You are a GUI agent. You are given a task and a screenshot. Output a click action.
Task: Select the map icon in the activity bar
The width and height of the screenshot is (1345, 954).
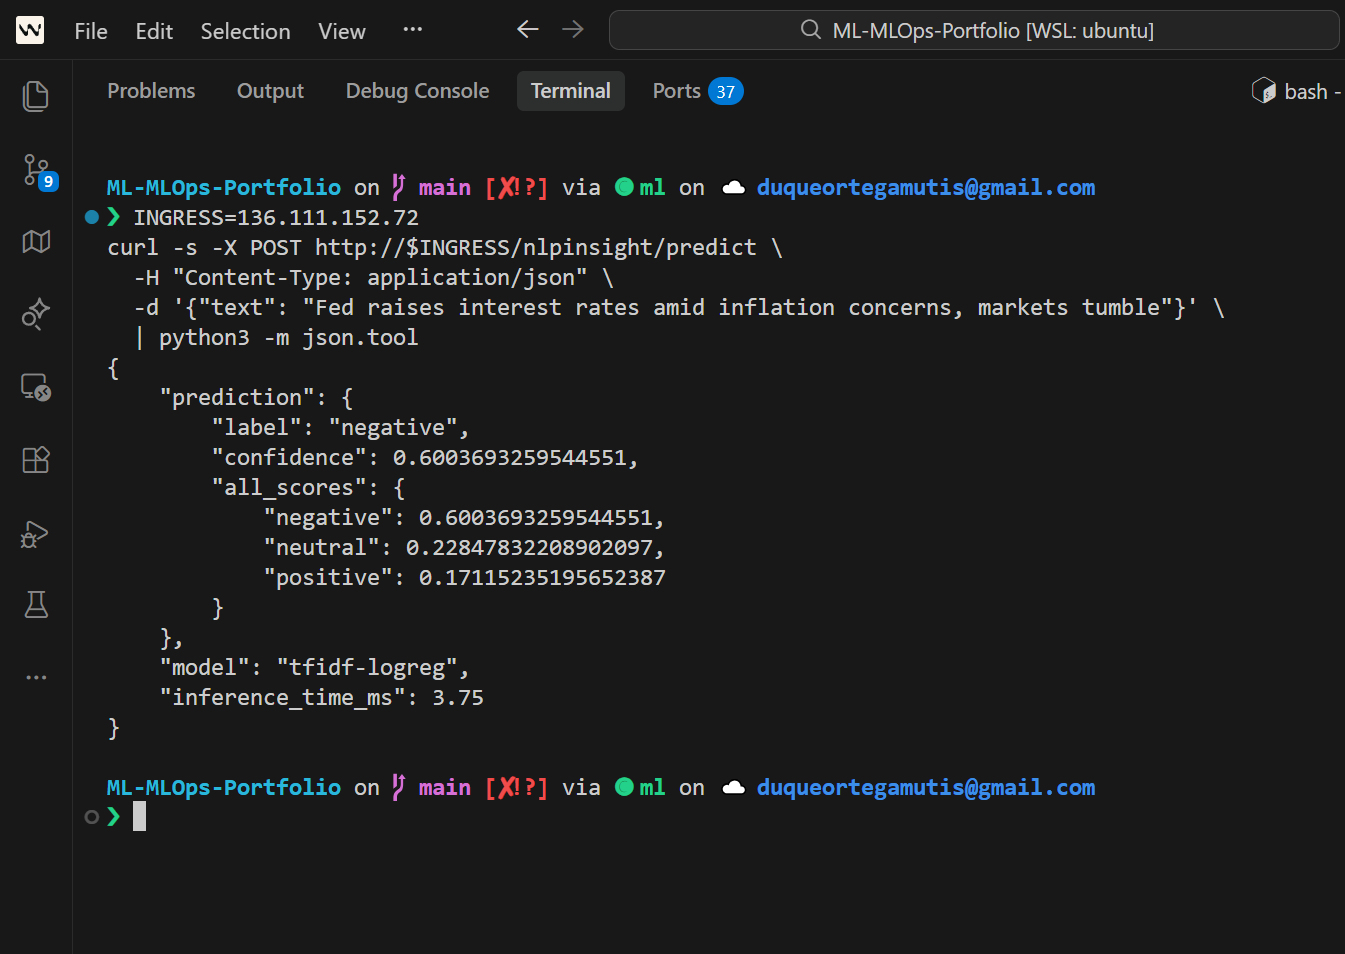tap(35, 242)
